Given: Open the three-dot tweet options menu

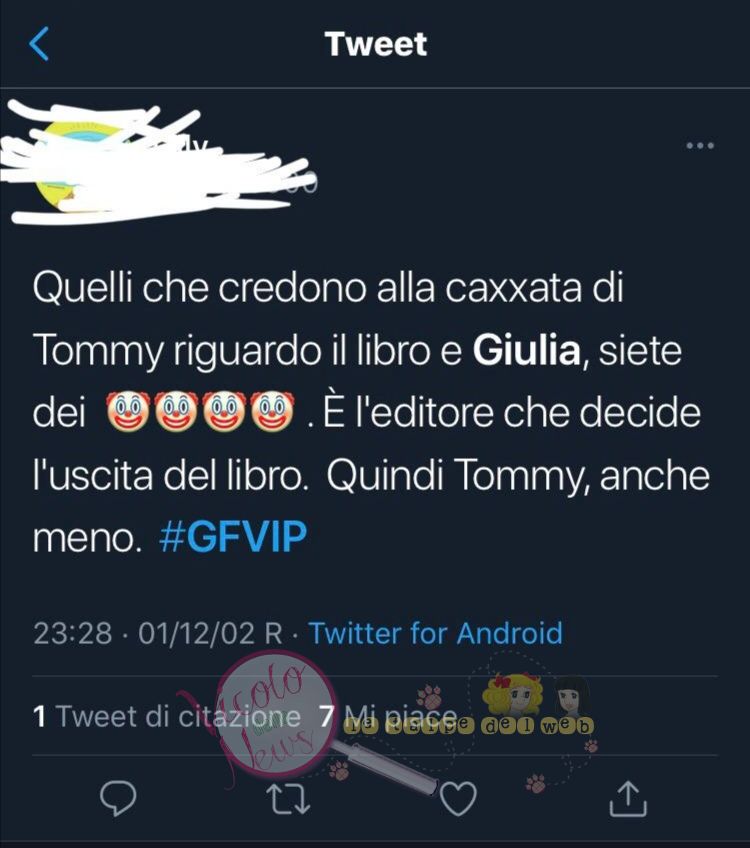Looking at the screenshot, I should [700, 145].
